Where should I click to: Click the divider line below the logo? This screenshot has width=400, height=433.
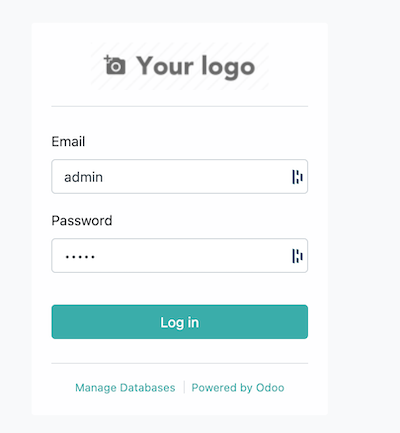point(180,106)
